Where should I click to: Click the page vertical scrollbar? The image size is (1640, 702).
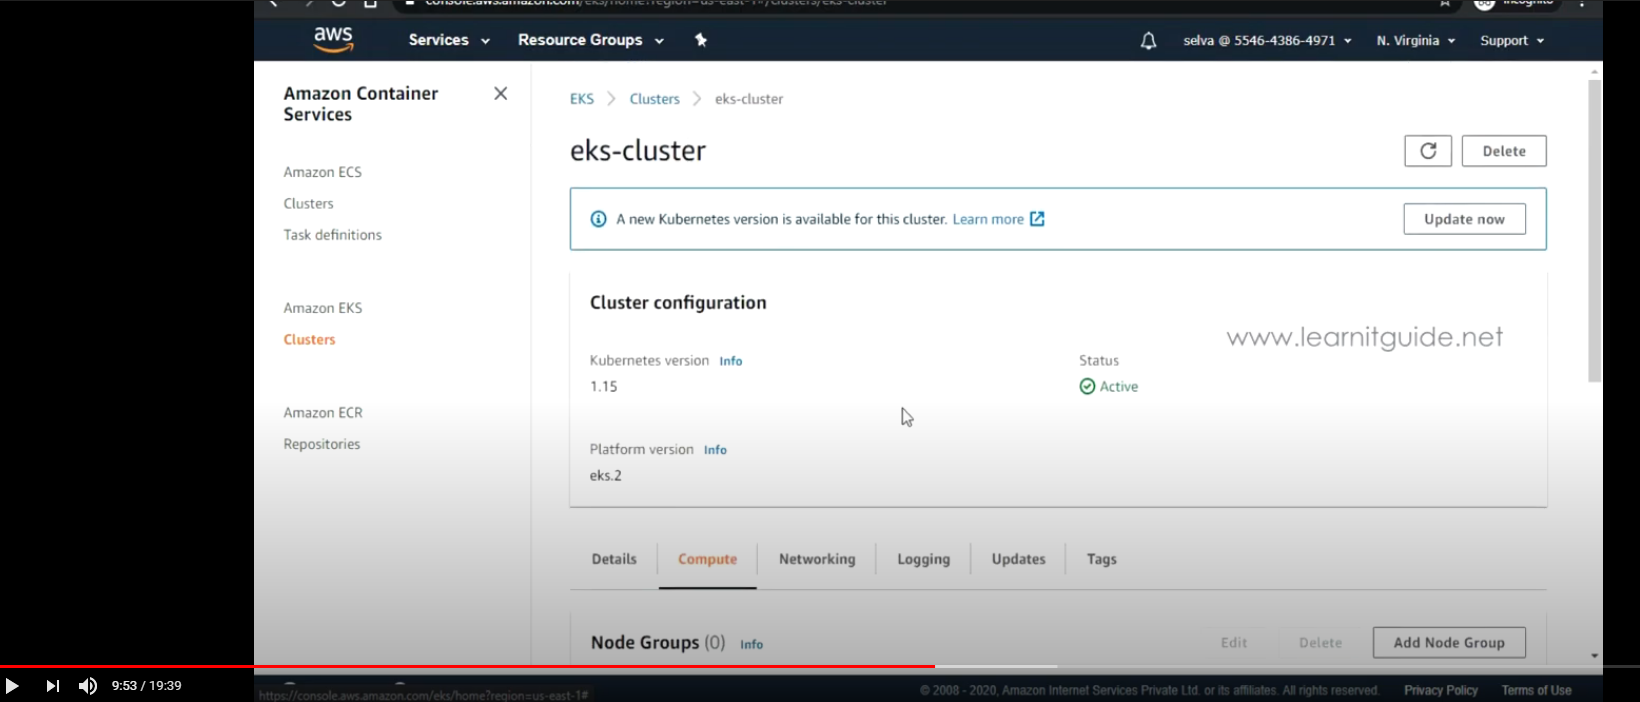1594,230
